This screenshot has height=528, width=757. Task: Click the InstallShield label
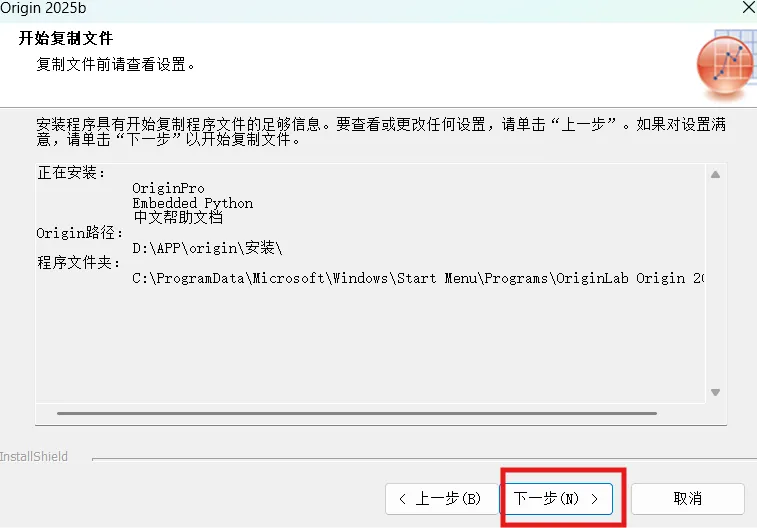[x=34, y=457]
